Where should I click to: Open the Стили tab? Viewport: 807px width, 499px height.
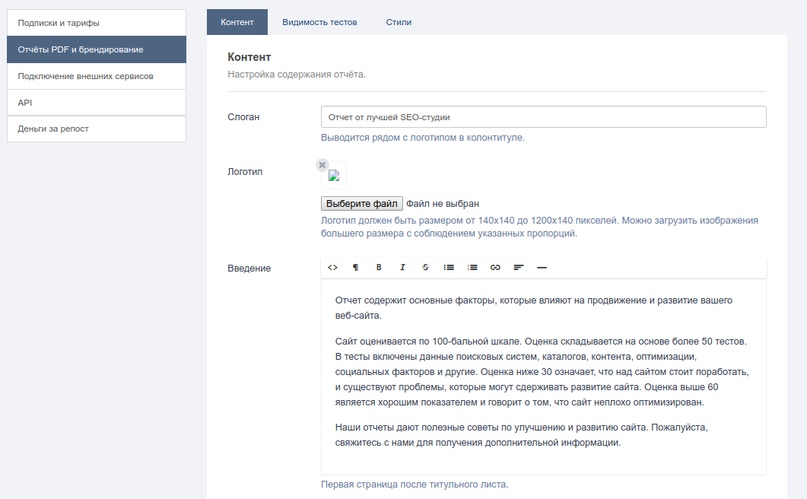coord(399,22)
